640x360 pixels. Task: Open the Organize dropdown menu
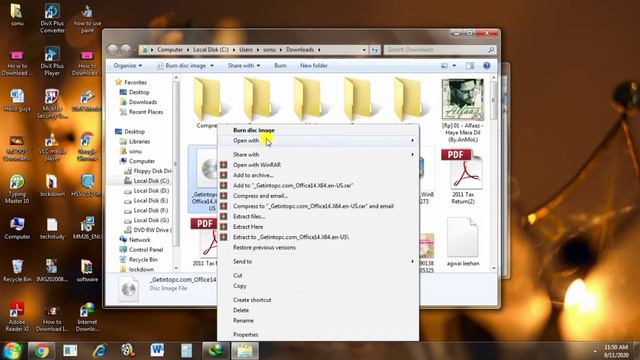128,66
